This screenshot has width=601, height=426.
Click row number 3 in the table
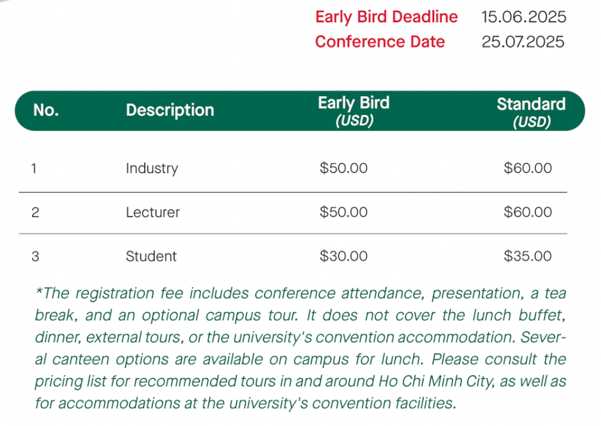click(x=35, y=256)
